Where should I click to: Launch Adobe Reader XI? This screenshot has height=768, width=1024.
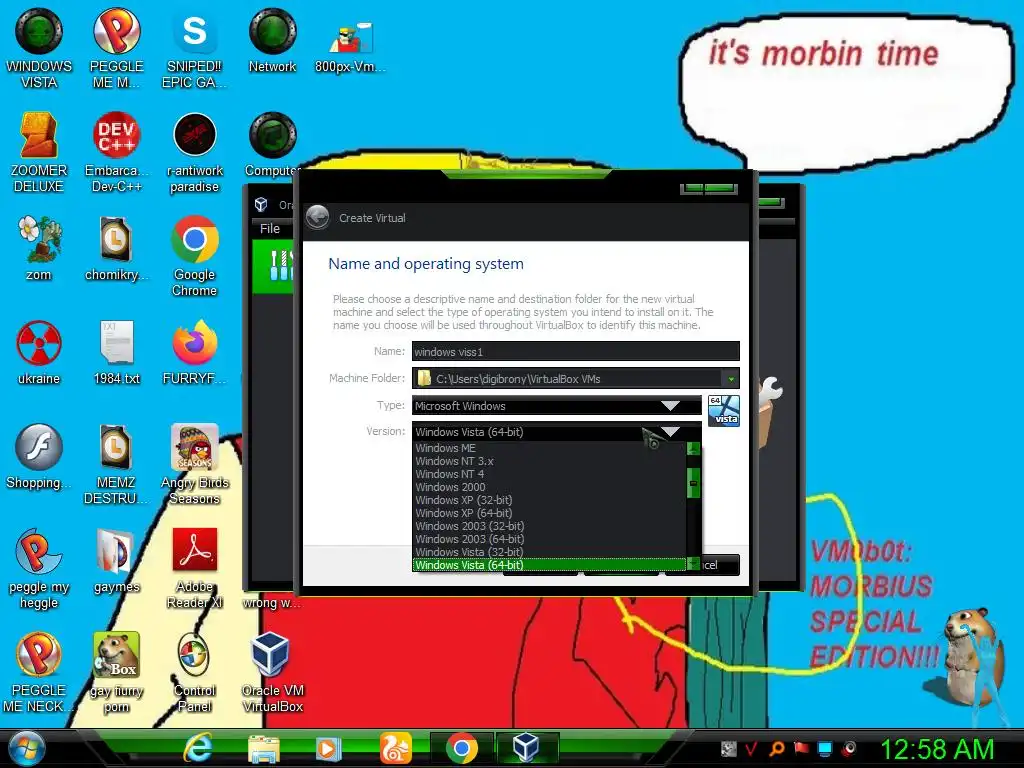[x=194, y=568]
